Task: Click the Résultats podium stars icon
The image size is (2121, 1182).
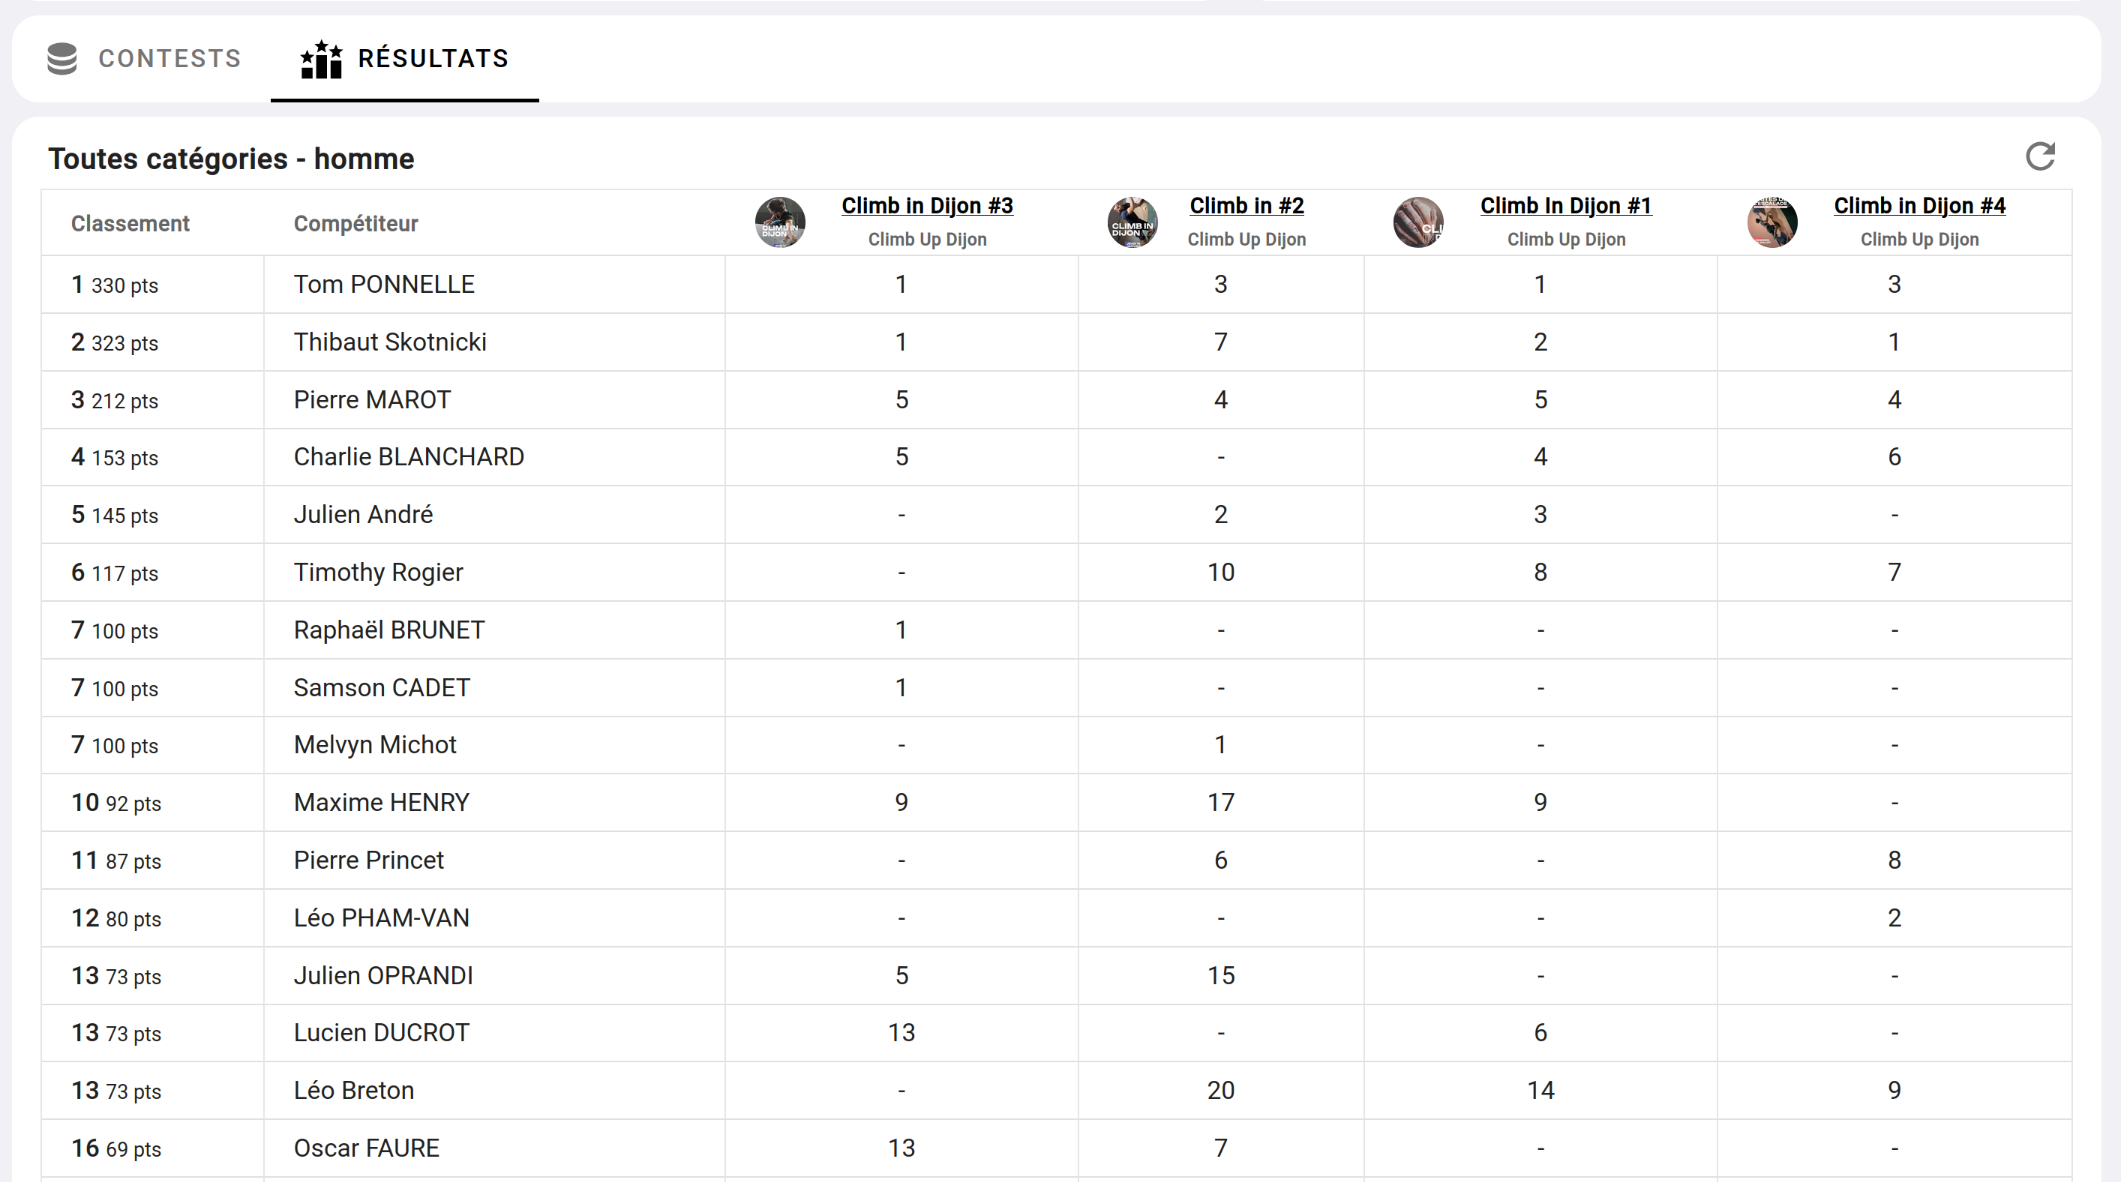Action: (321, 59)
